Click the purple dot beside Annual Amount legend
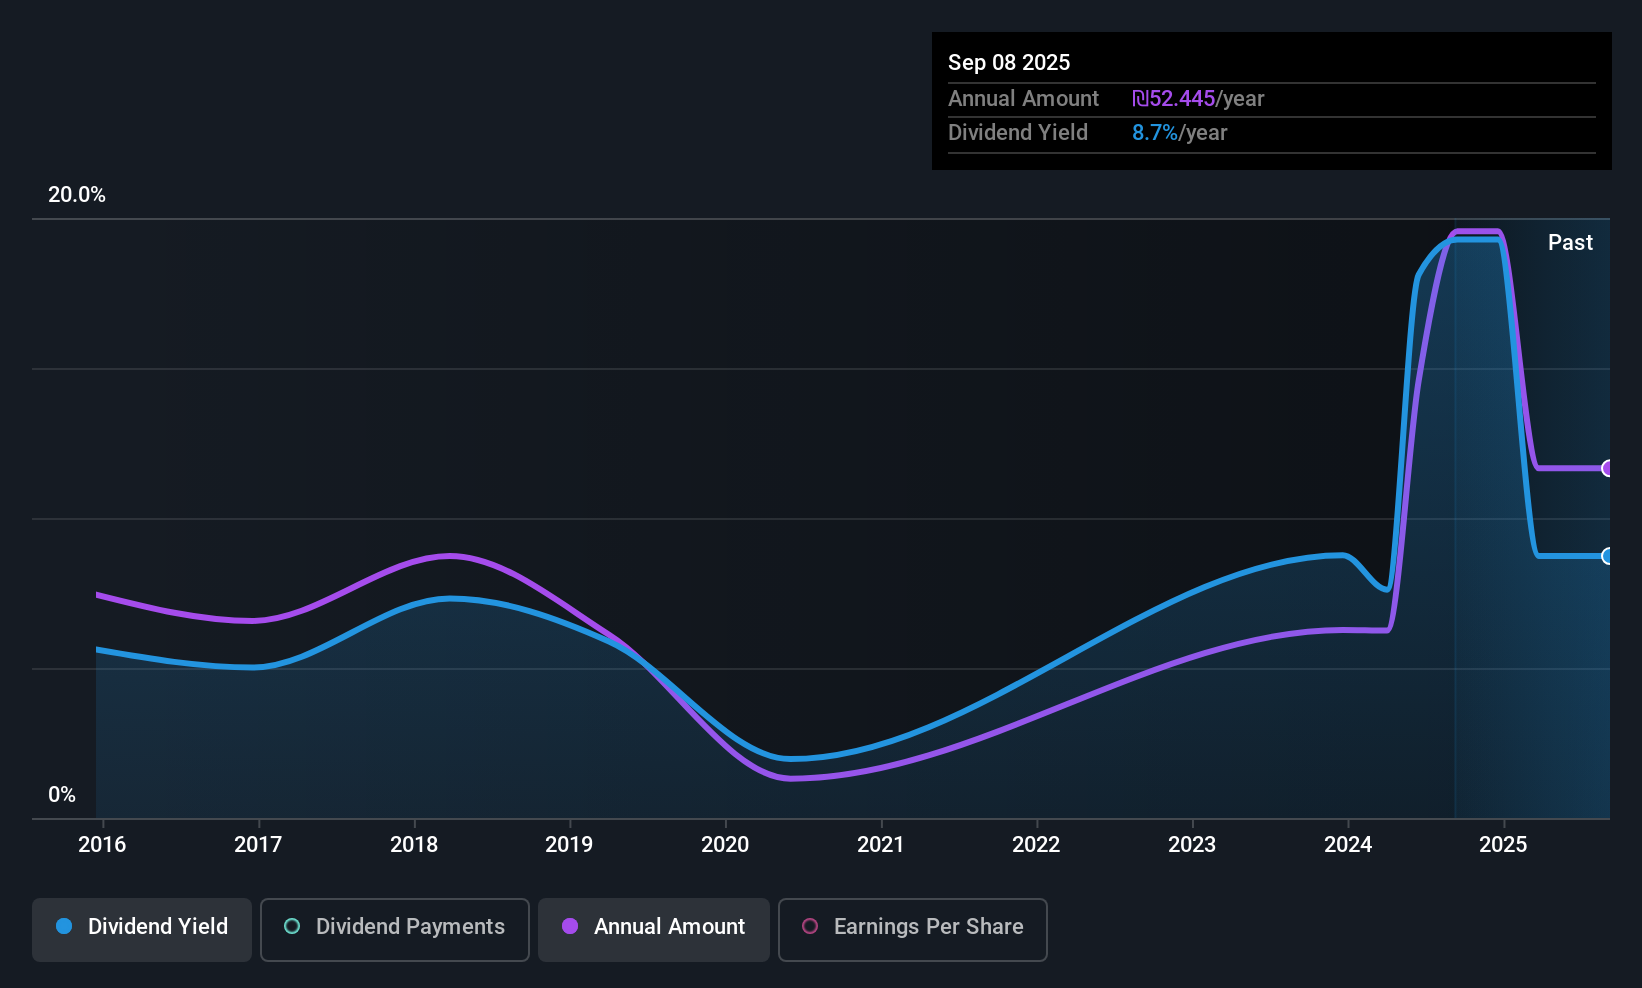 point(570,927)
